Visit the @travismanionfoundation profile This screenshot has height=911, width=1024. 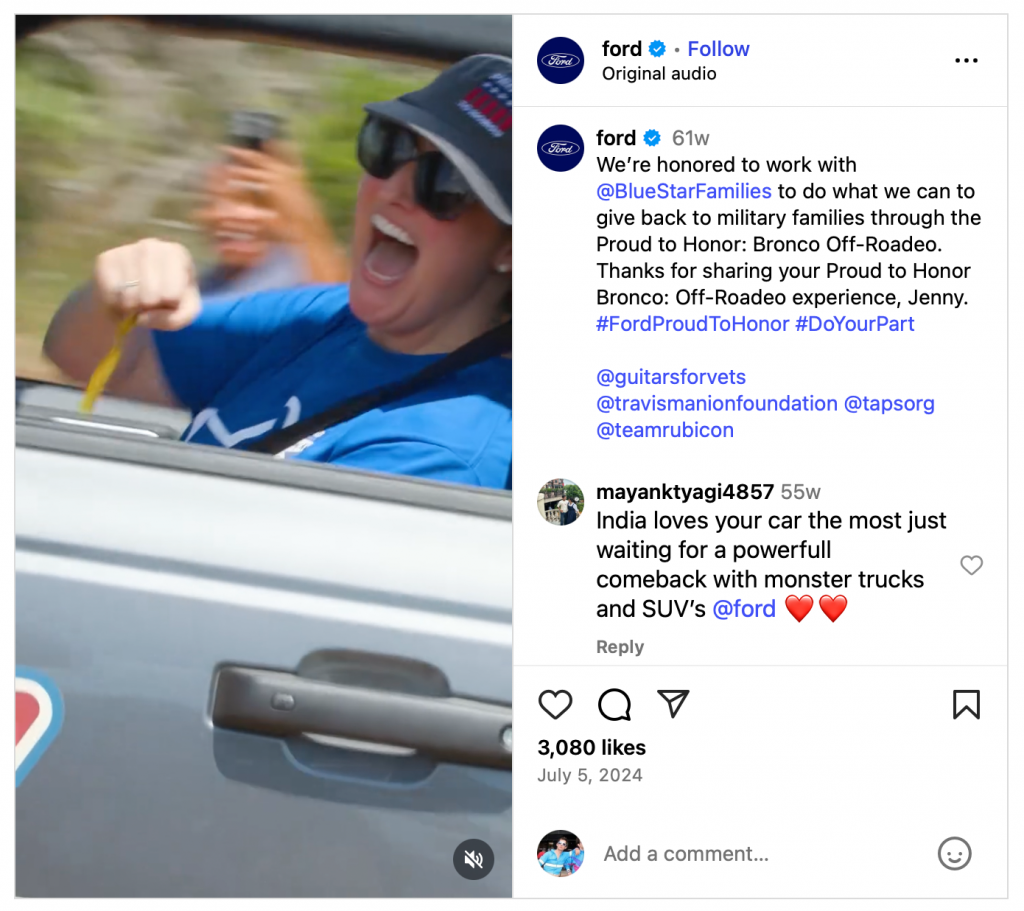click(x=716, y=404)
